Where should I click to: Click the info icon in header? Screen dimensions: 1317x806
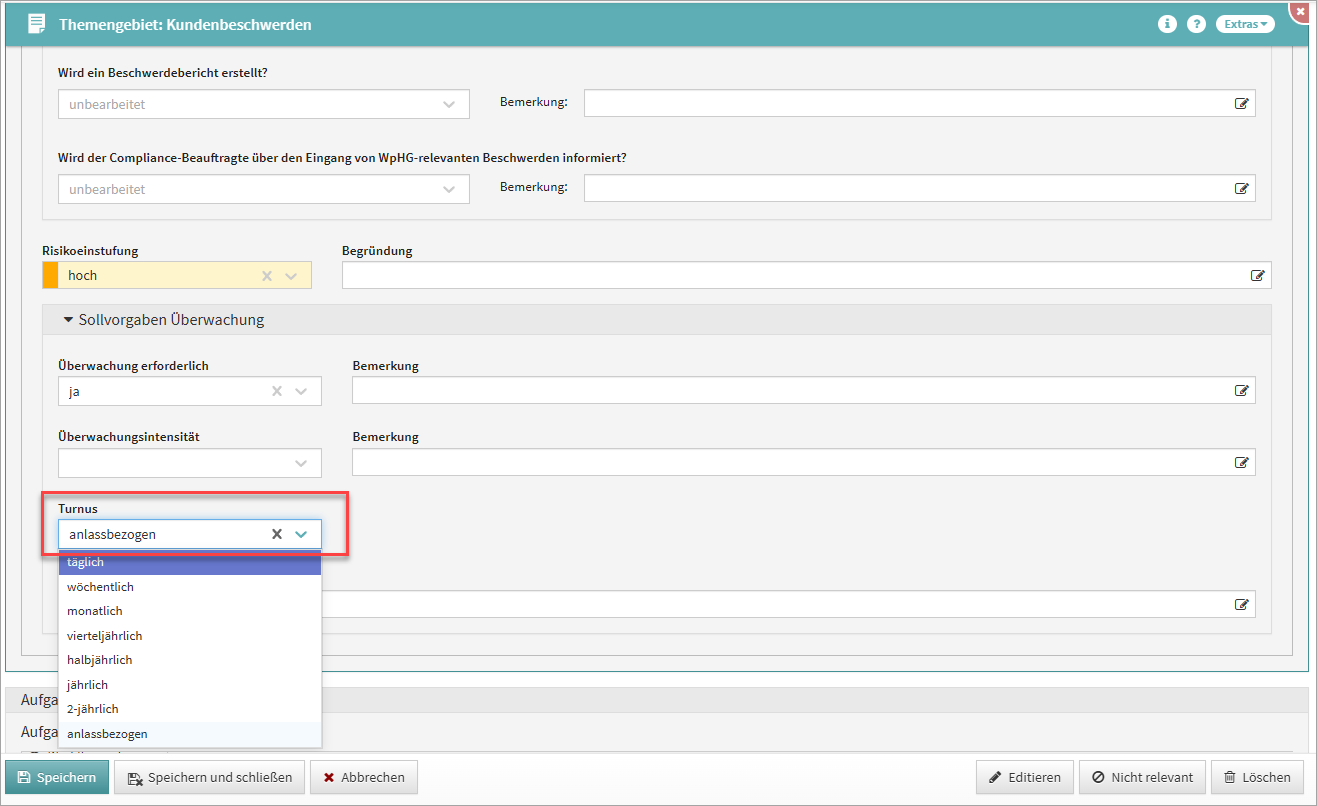pyautogui.click(x=1167, y=24)
